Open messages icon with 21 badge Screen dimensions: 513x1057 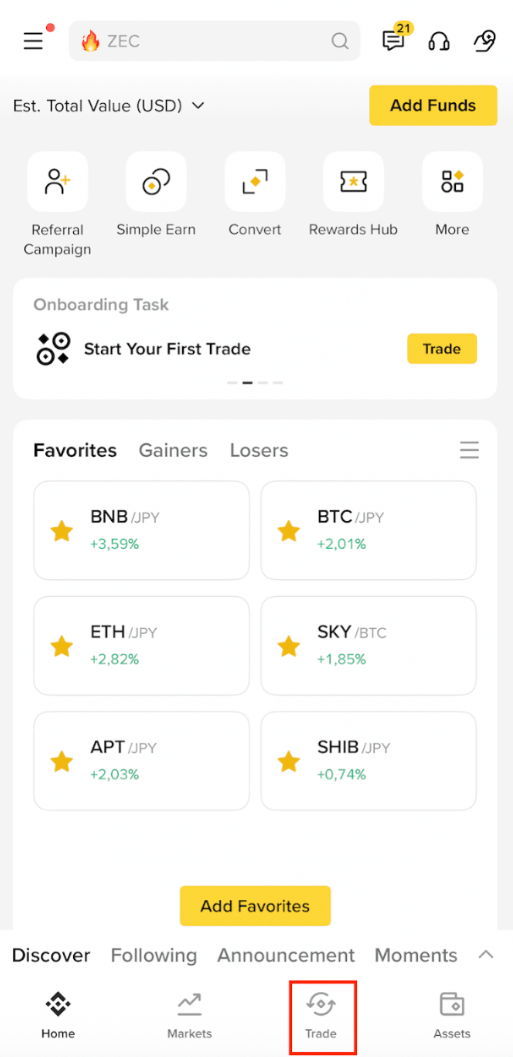click(394, 41)
